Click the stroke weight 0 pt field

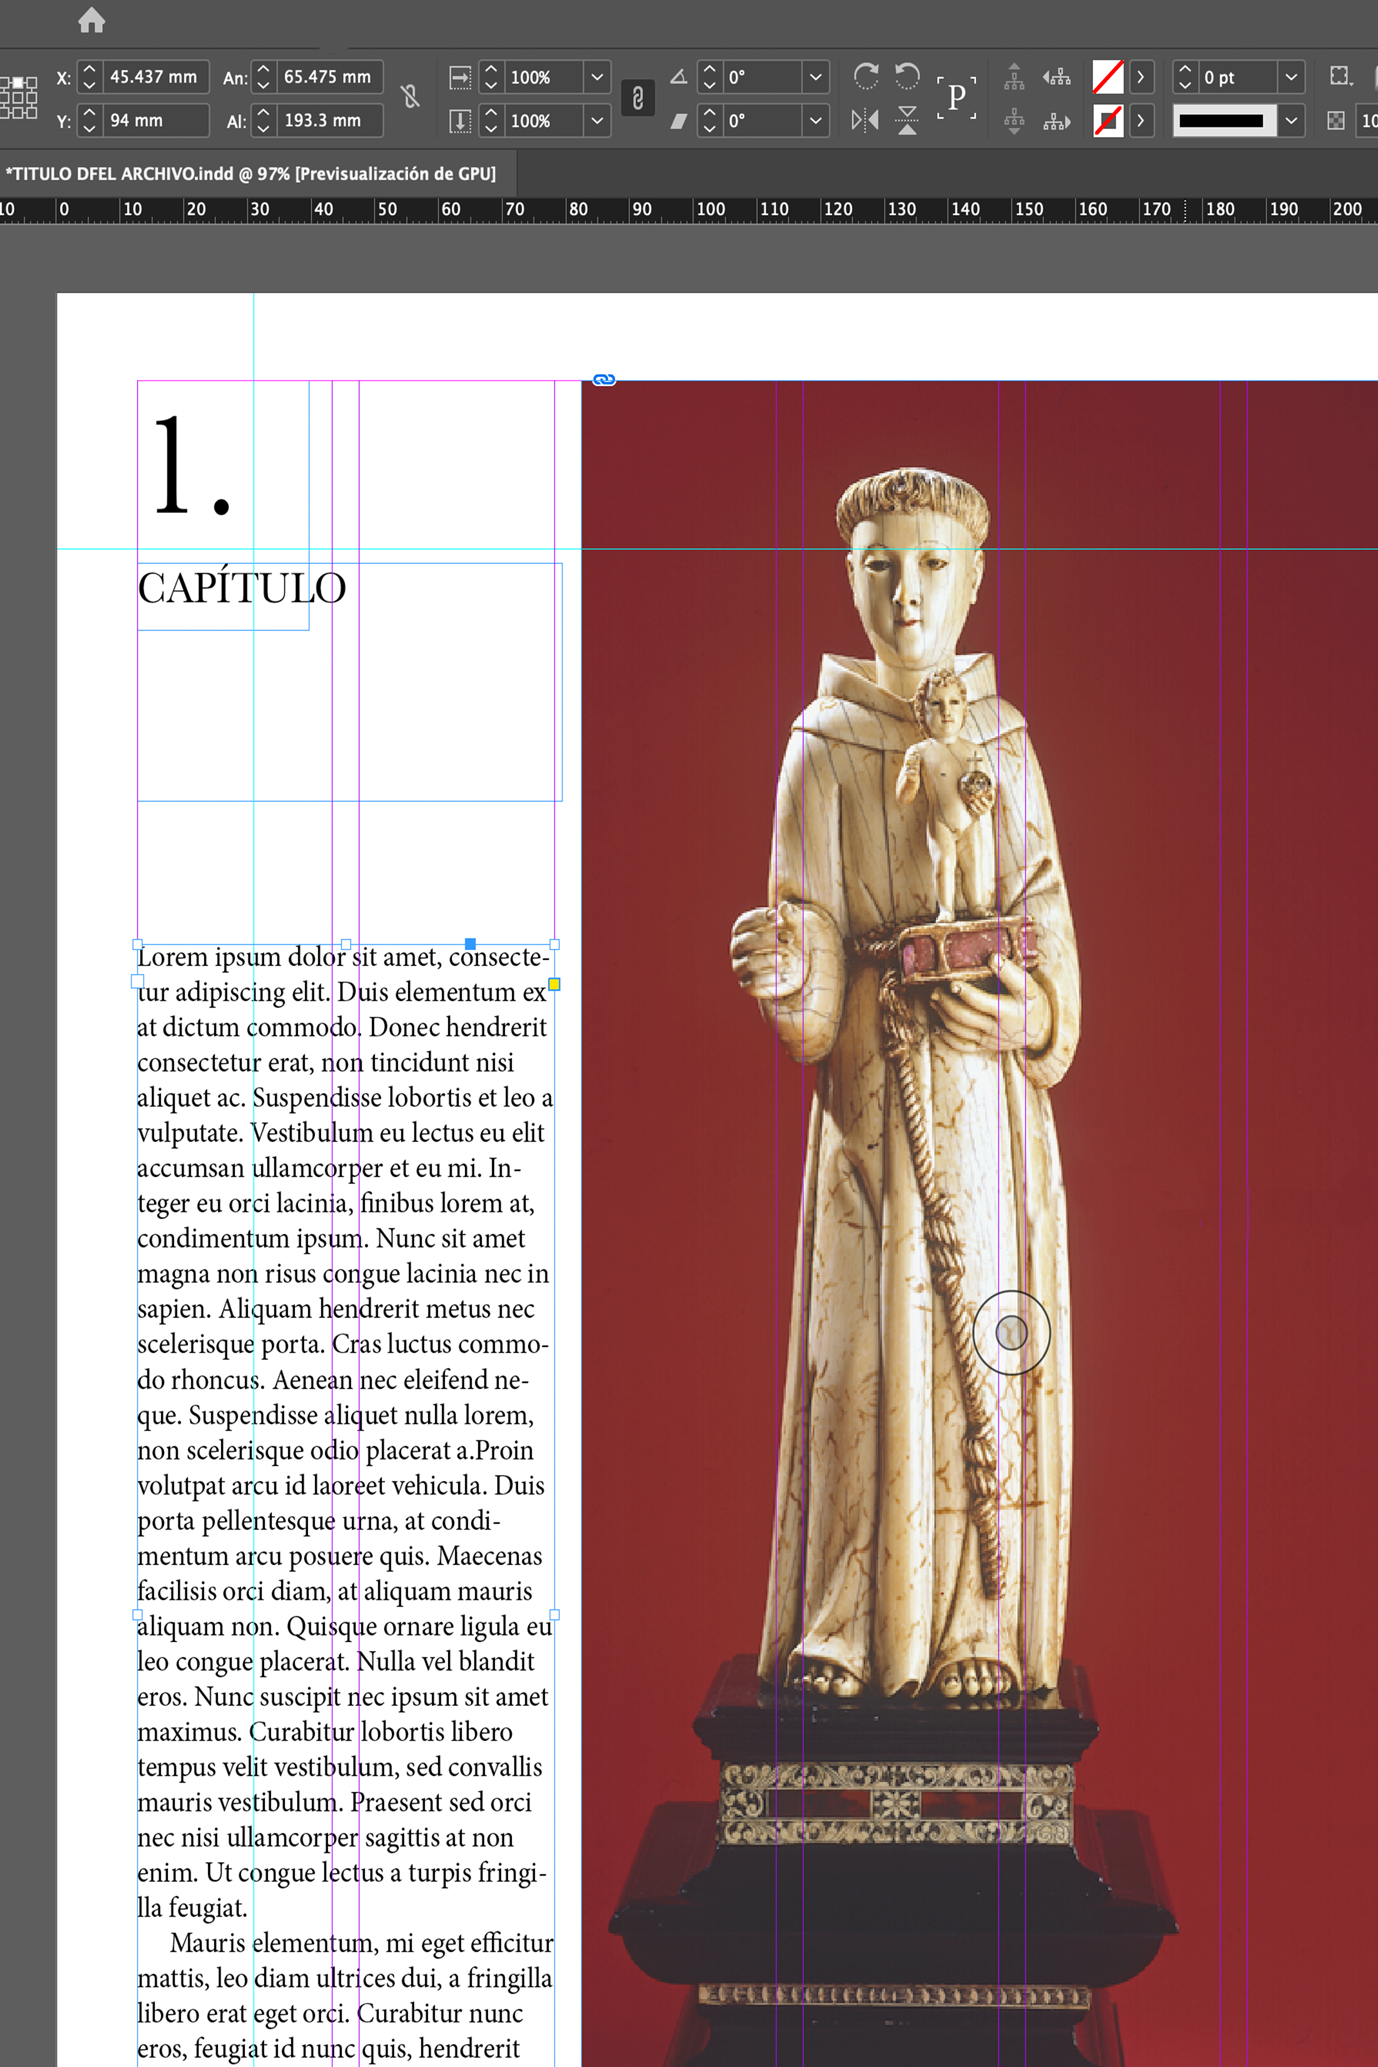[1238, 77]
